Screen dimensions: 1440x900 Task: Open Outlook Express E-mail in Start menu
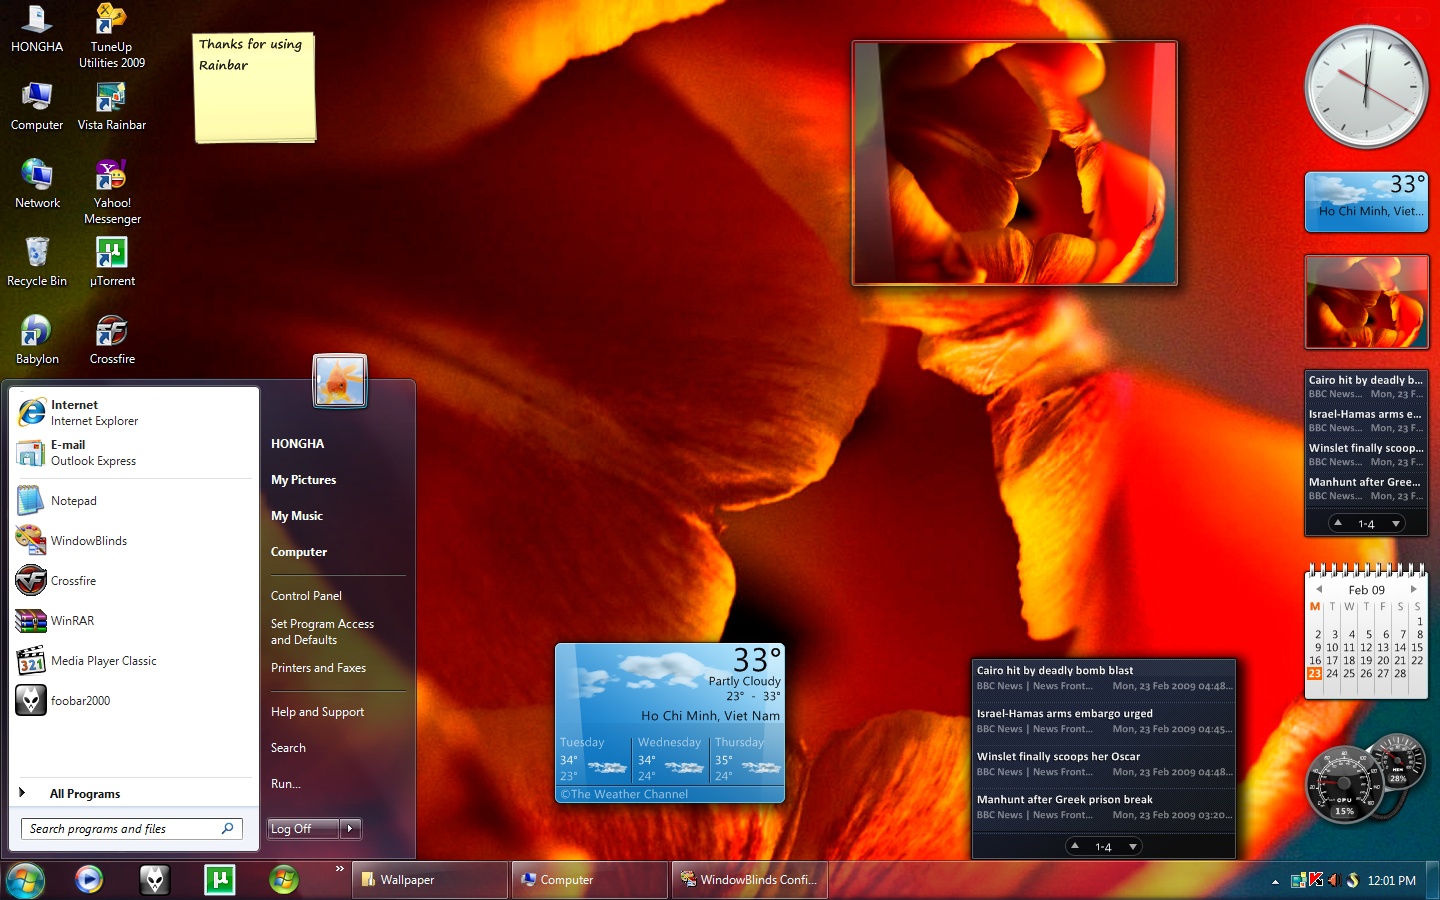(135, 452)
